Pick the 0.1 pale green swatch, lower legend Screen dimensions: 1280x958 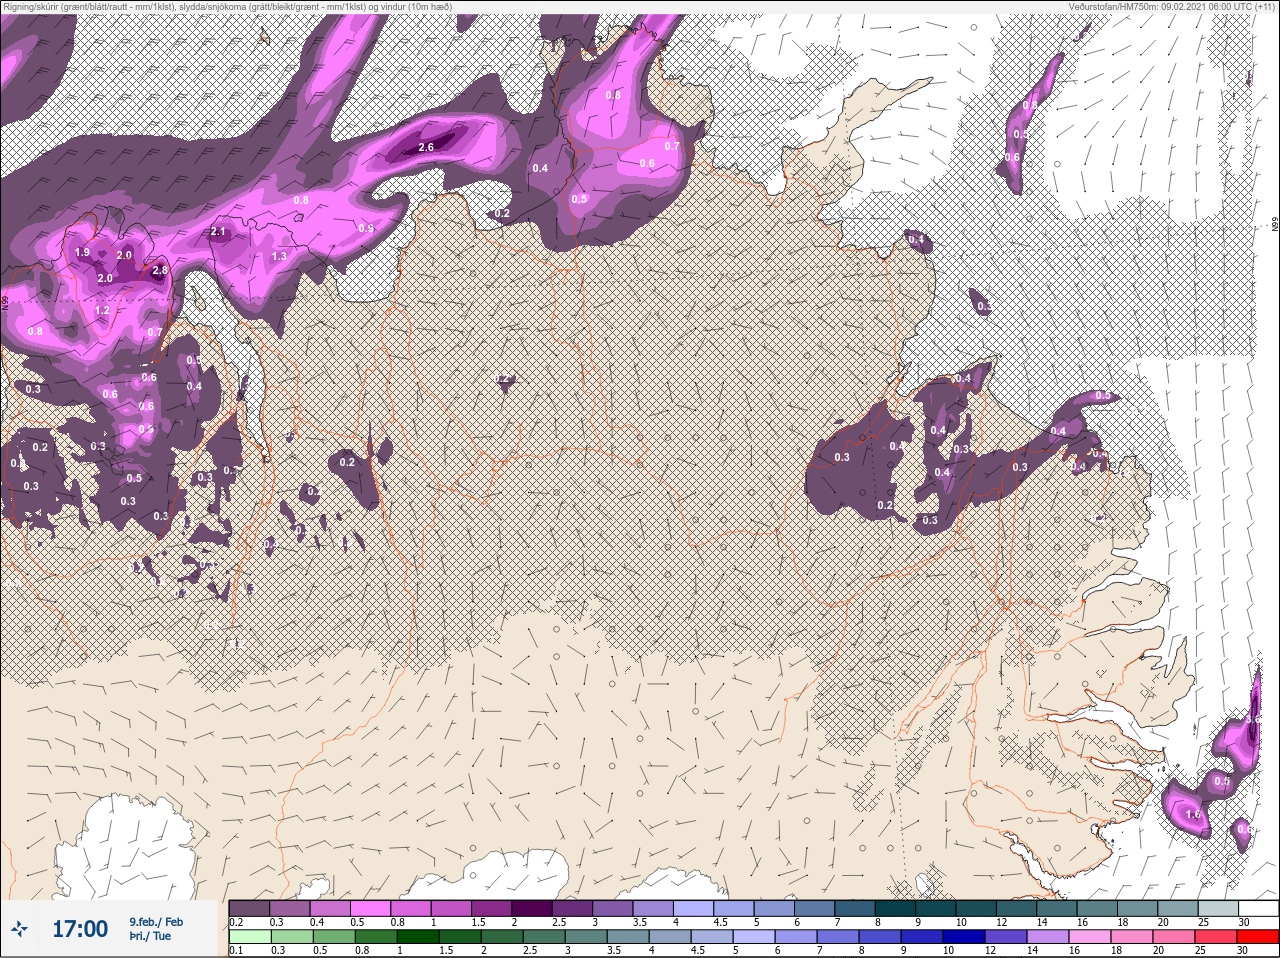click(249, 937)
